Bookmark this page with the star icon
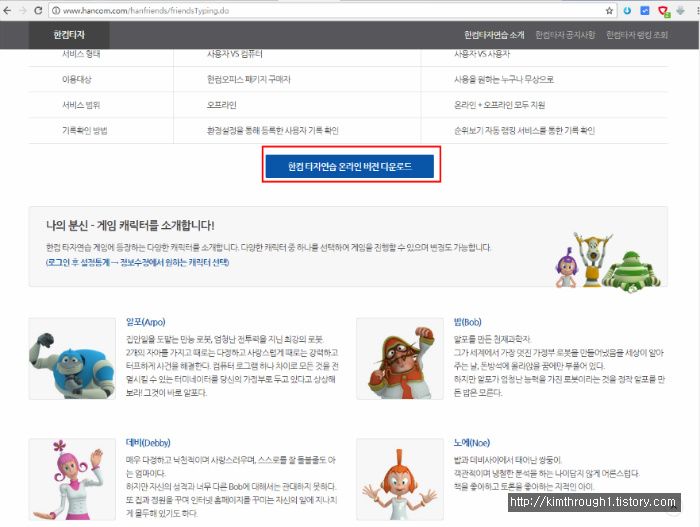This screenshot has width=700, height=527. click(x=609, y=11)
